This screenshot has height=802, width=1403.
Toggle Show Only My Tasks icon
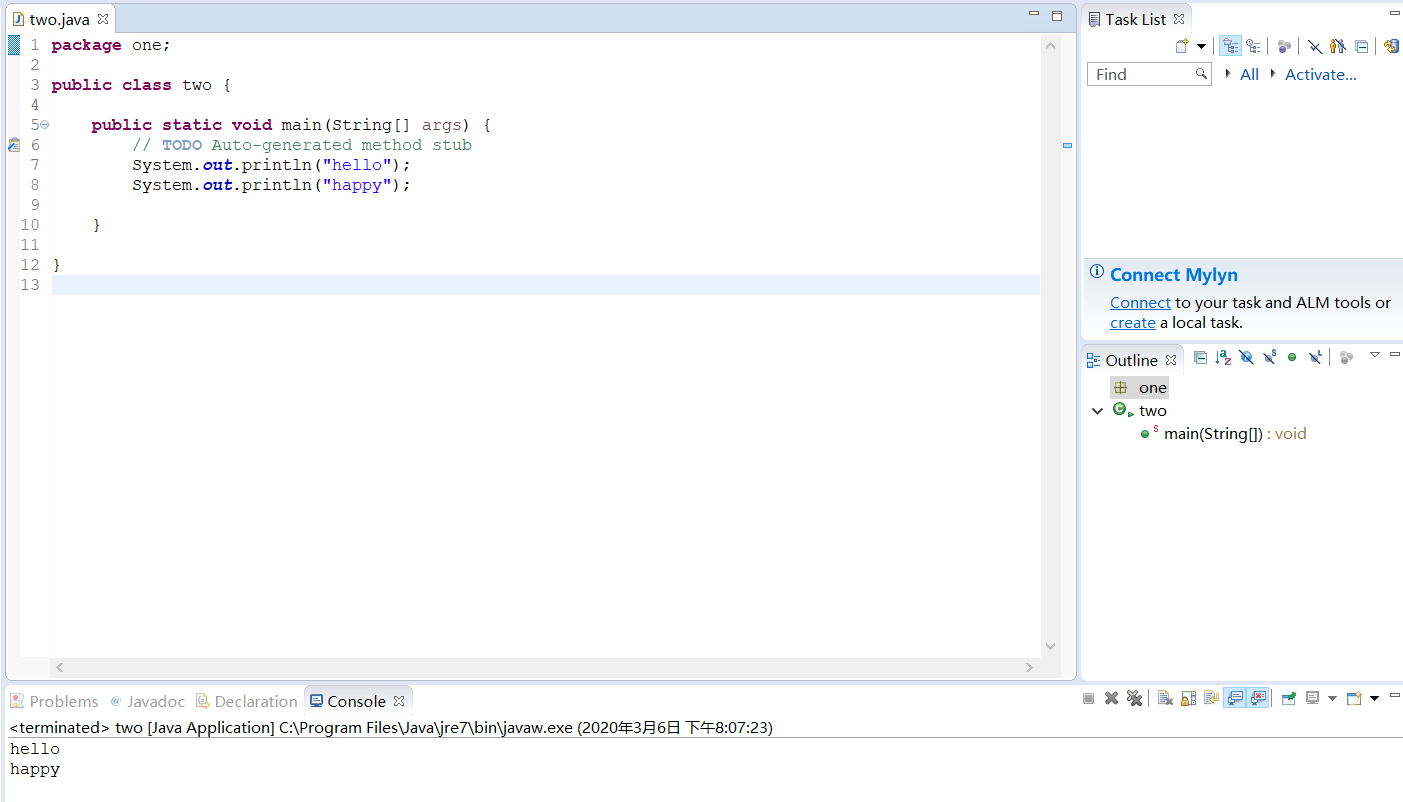pyautogui.click(x=1338, y=46)
